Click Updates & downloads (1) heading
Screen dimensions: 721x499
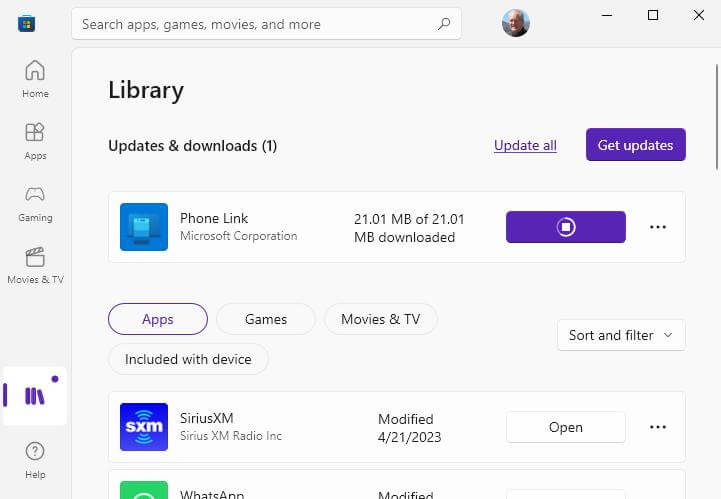[x=193, y=146]
